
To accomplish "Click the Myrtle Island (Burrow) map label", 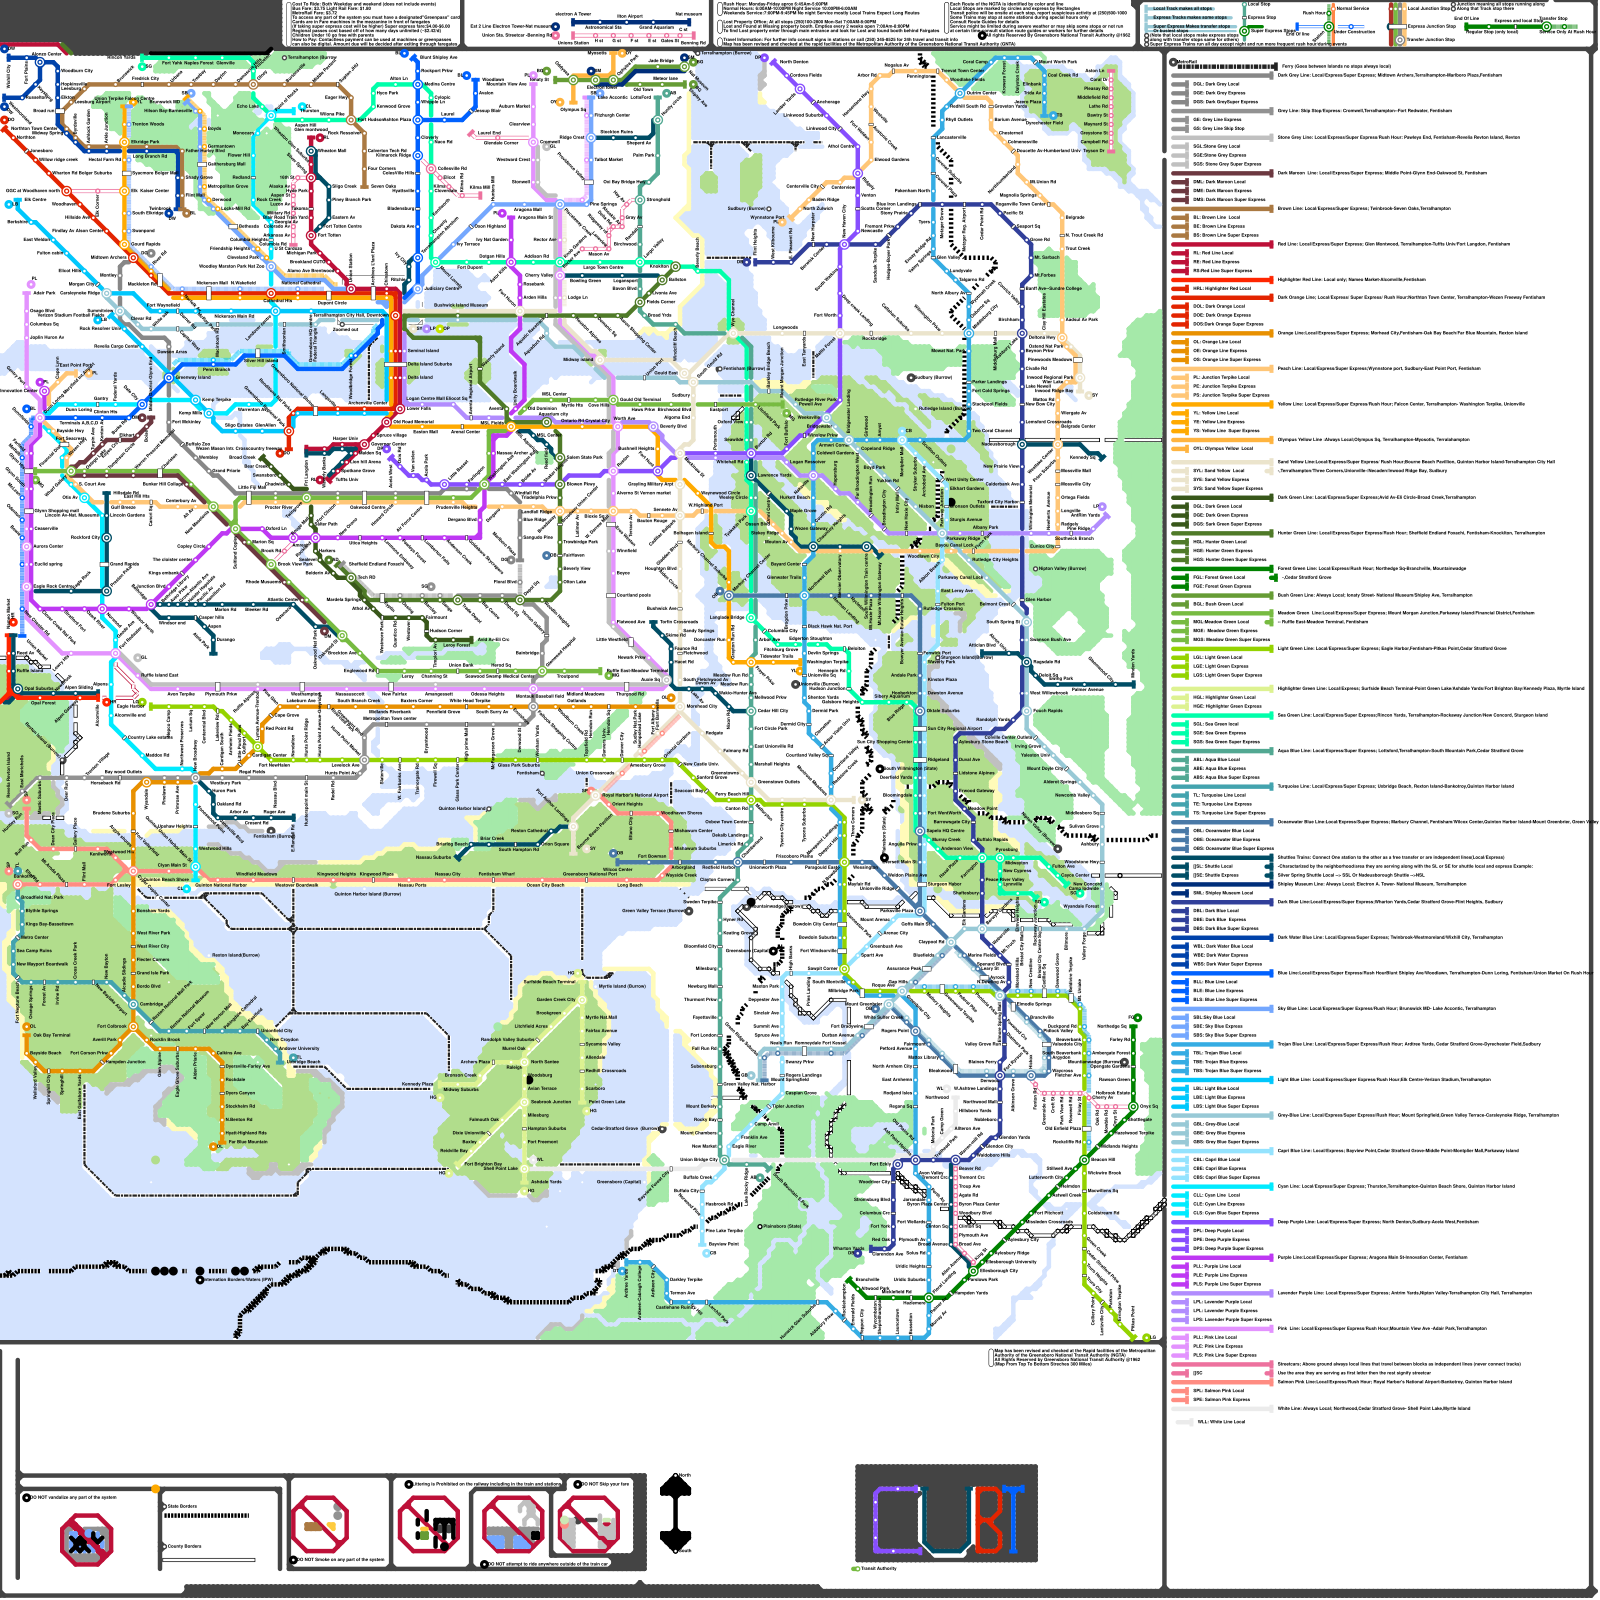I will tap(622, 986).
